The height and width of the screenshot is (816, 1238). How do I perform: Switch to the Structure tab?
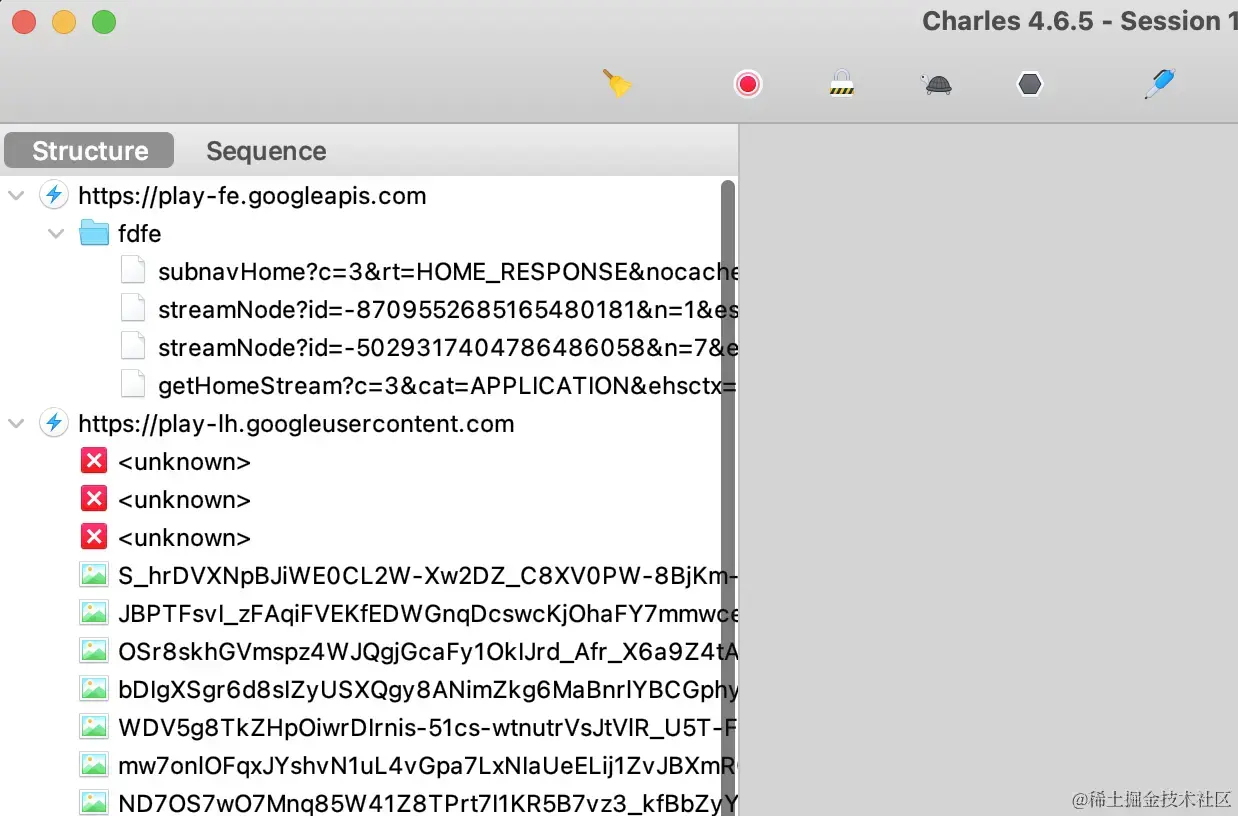(x=89, y=151)
